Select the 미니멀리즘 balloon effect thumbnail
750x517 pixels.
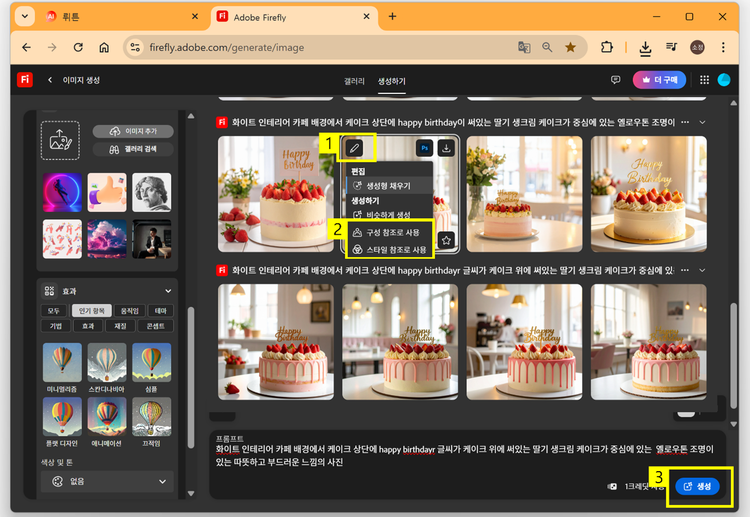[x=62, y=362]
